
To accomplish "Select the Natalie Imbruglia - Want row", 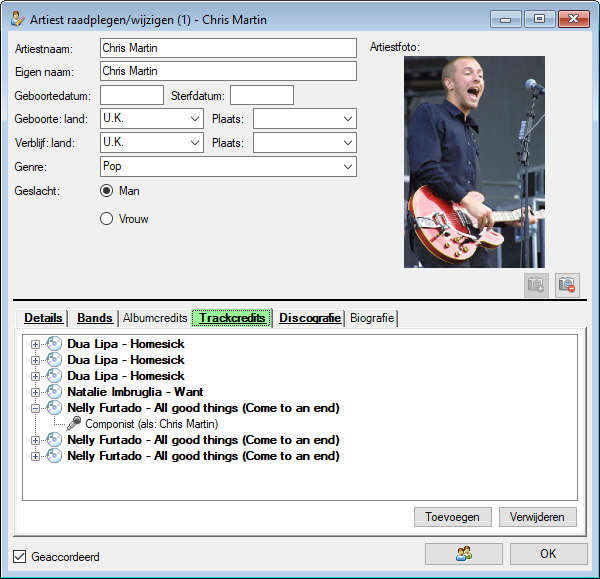I will coord(135,392).
